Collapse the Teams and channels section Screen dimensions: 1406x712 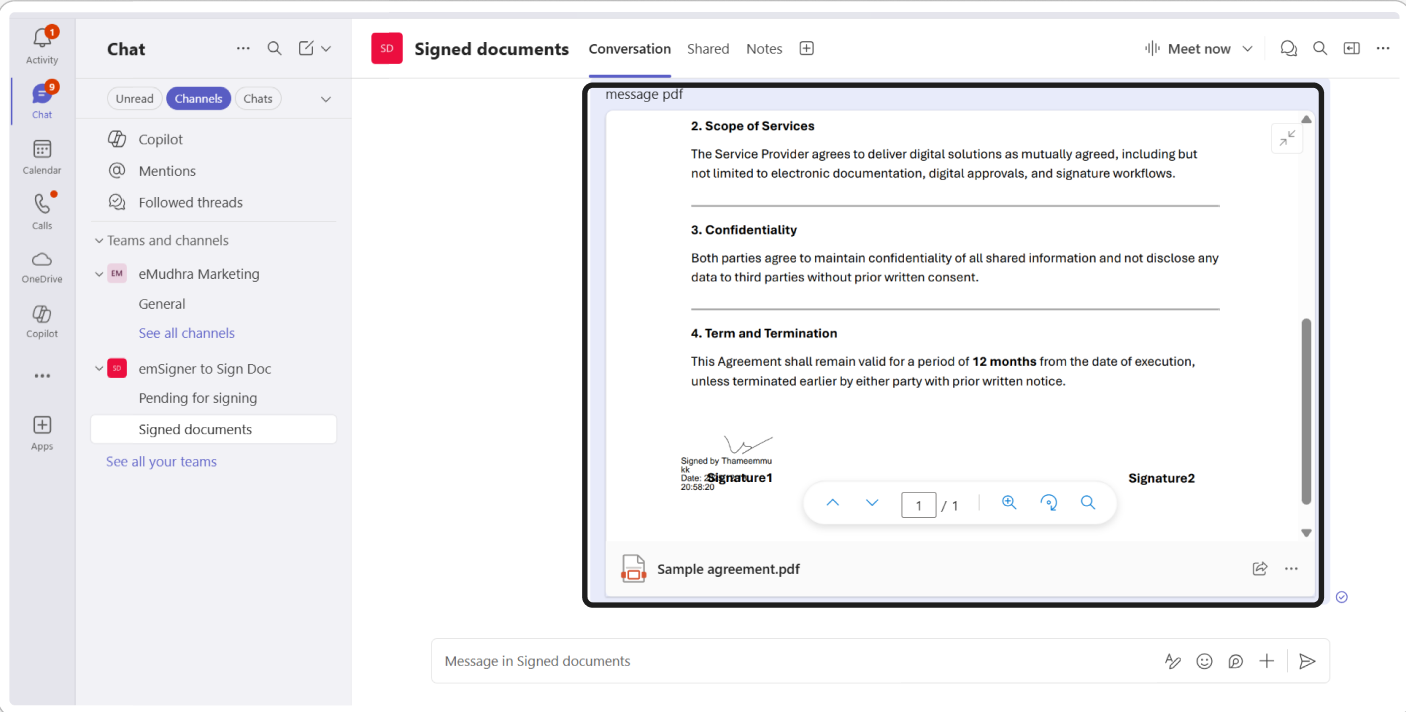(99, 241)
